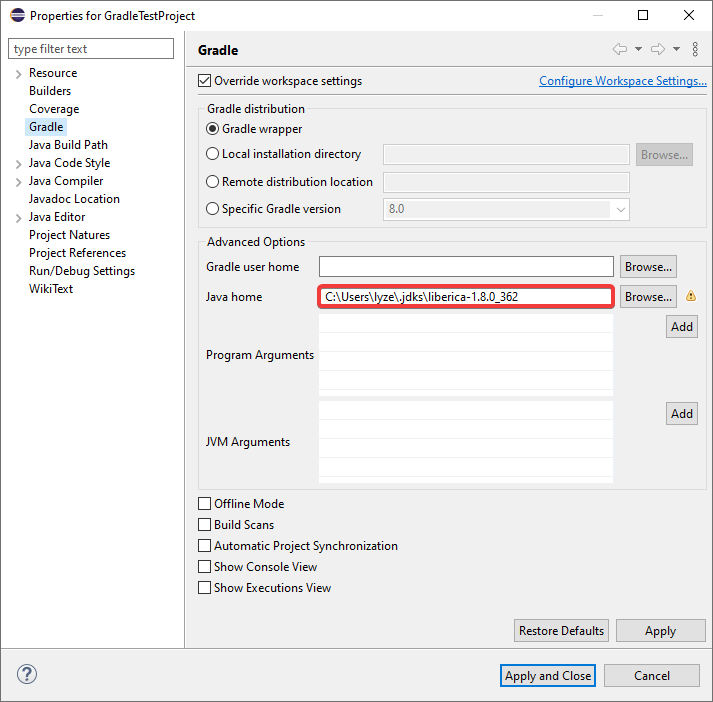This screenshot has width=713, height=702.
Task: Click Apply and Close button
Action: click(x=548, y=676)
